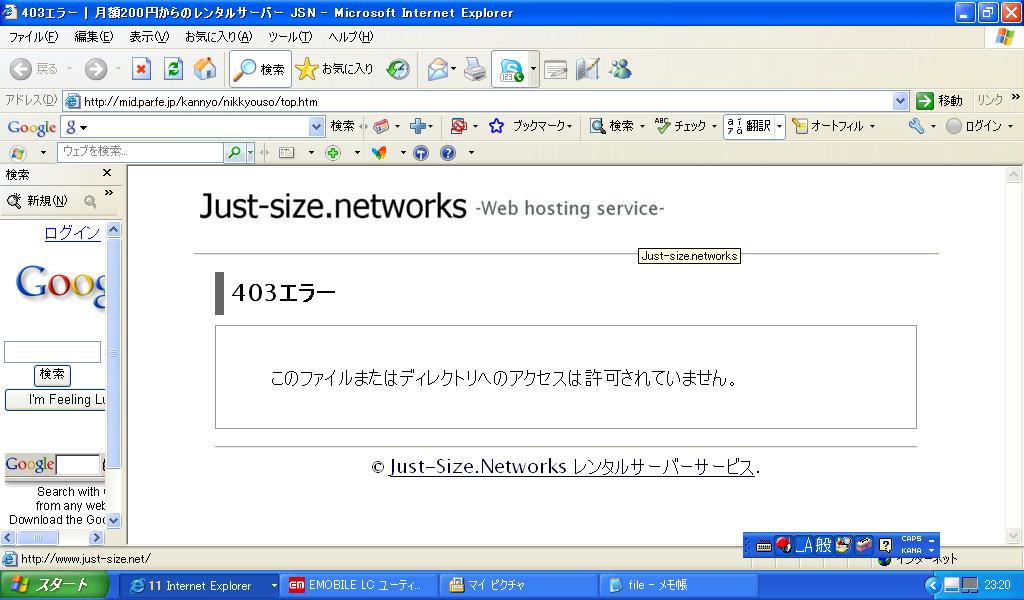Screen dimensions: 1024x600
Task: Click Google toolbar ログイン button
Action: (x=974, y=126)
